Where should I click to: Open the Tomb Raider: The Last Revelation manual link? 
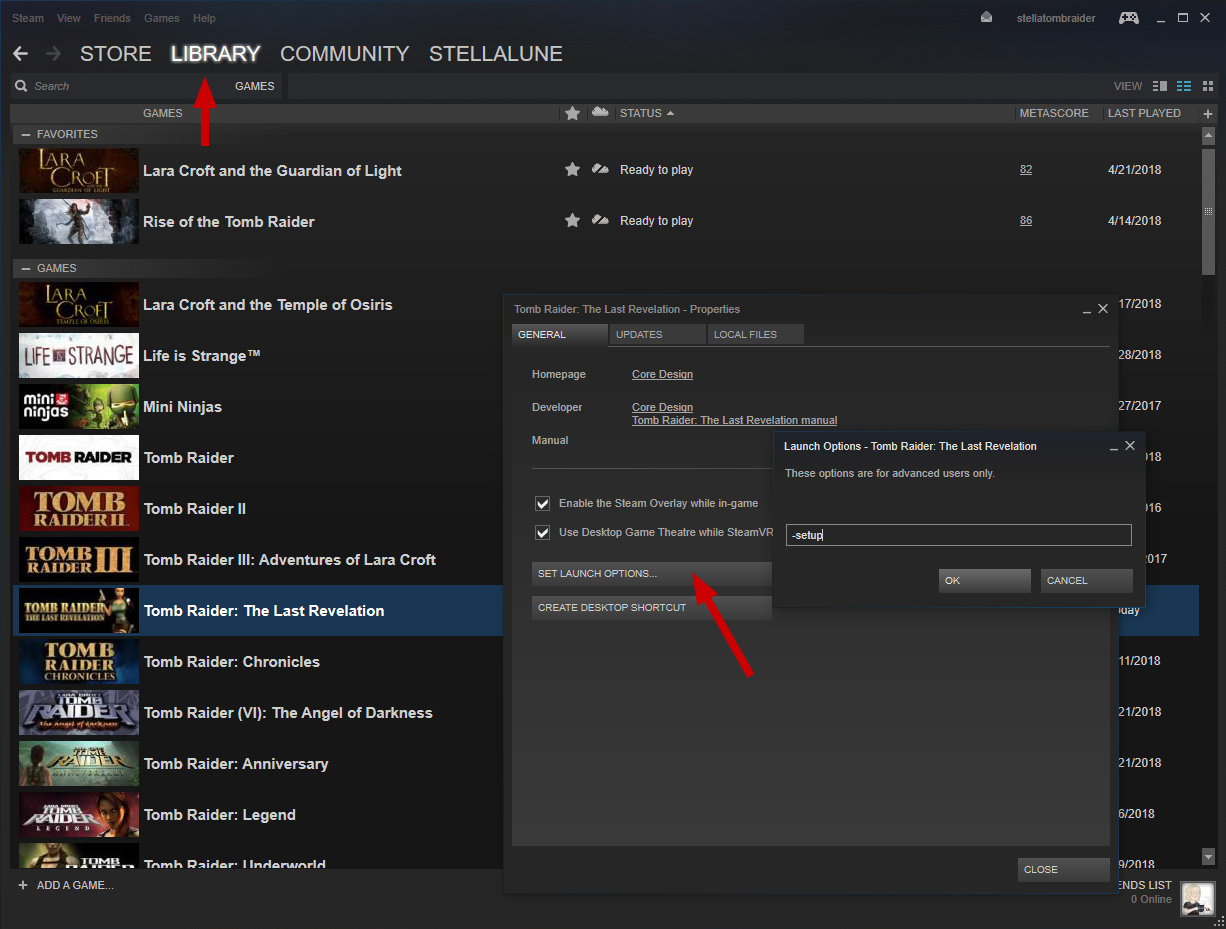(x=734, y=421)
